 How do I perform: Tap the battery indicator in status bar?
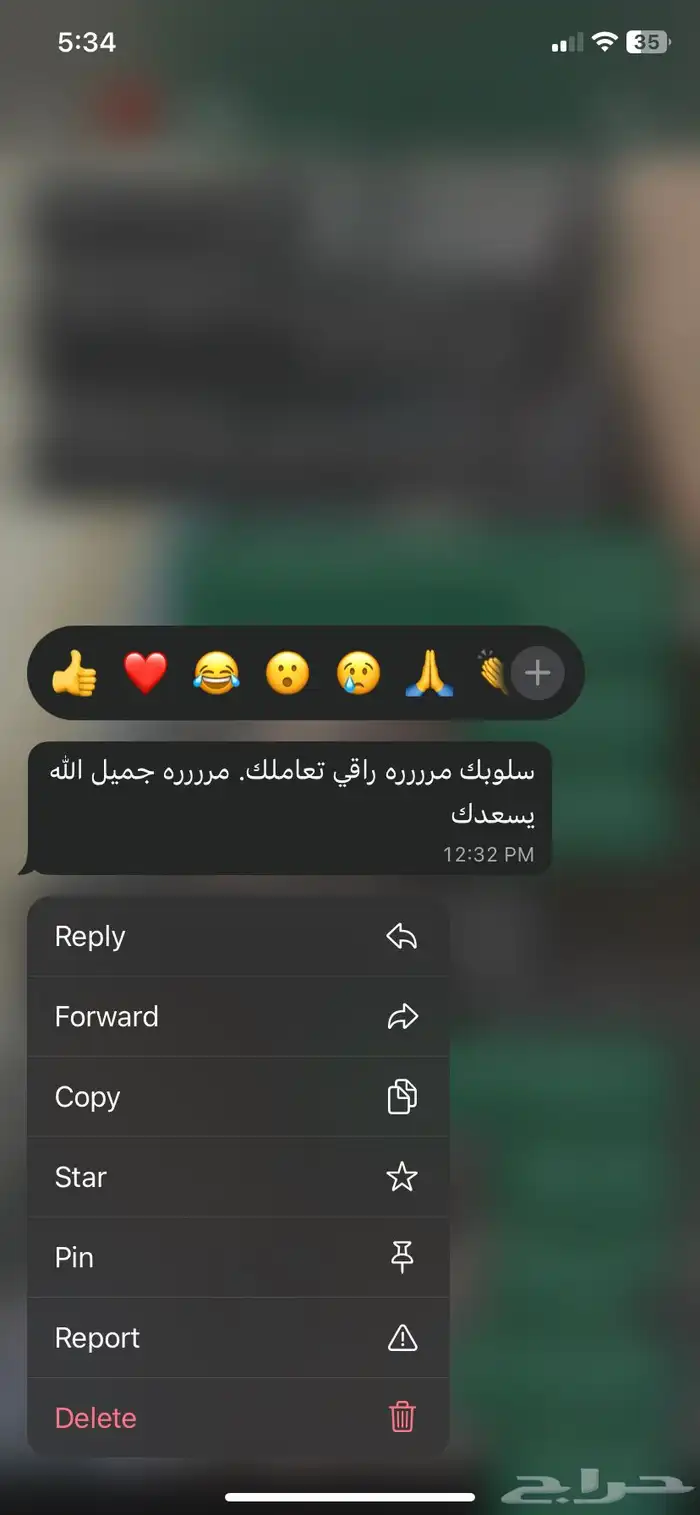coord(648,42)
